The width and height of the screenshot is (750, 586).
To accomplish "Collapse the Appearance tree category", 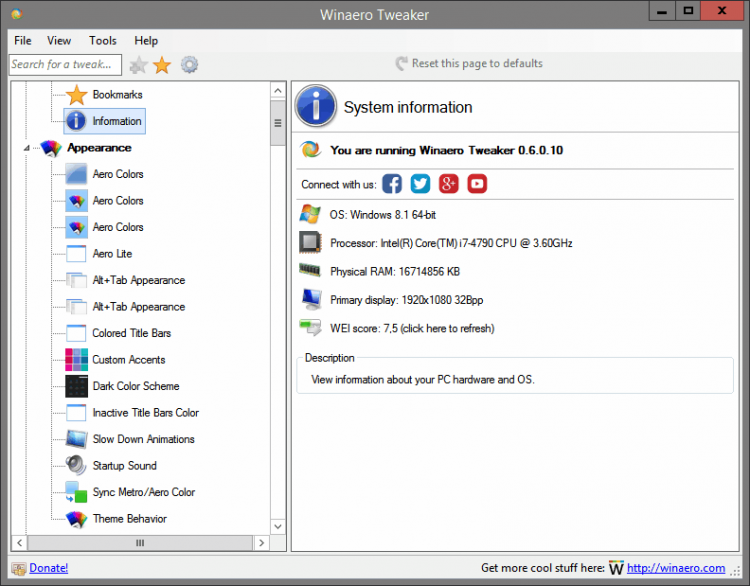I will click(x=27, y=148).
